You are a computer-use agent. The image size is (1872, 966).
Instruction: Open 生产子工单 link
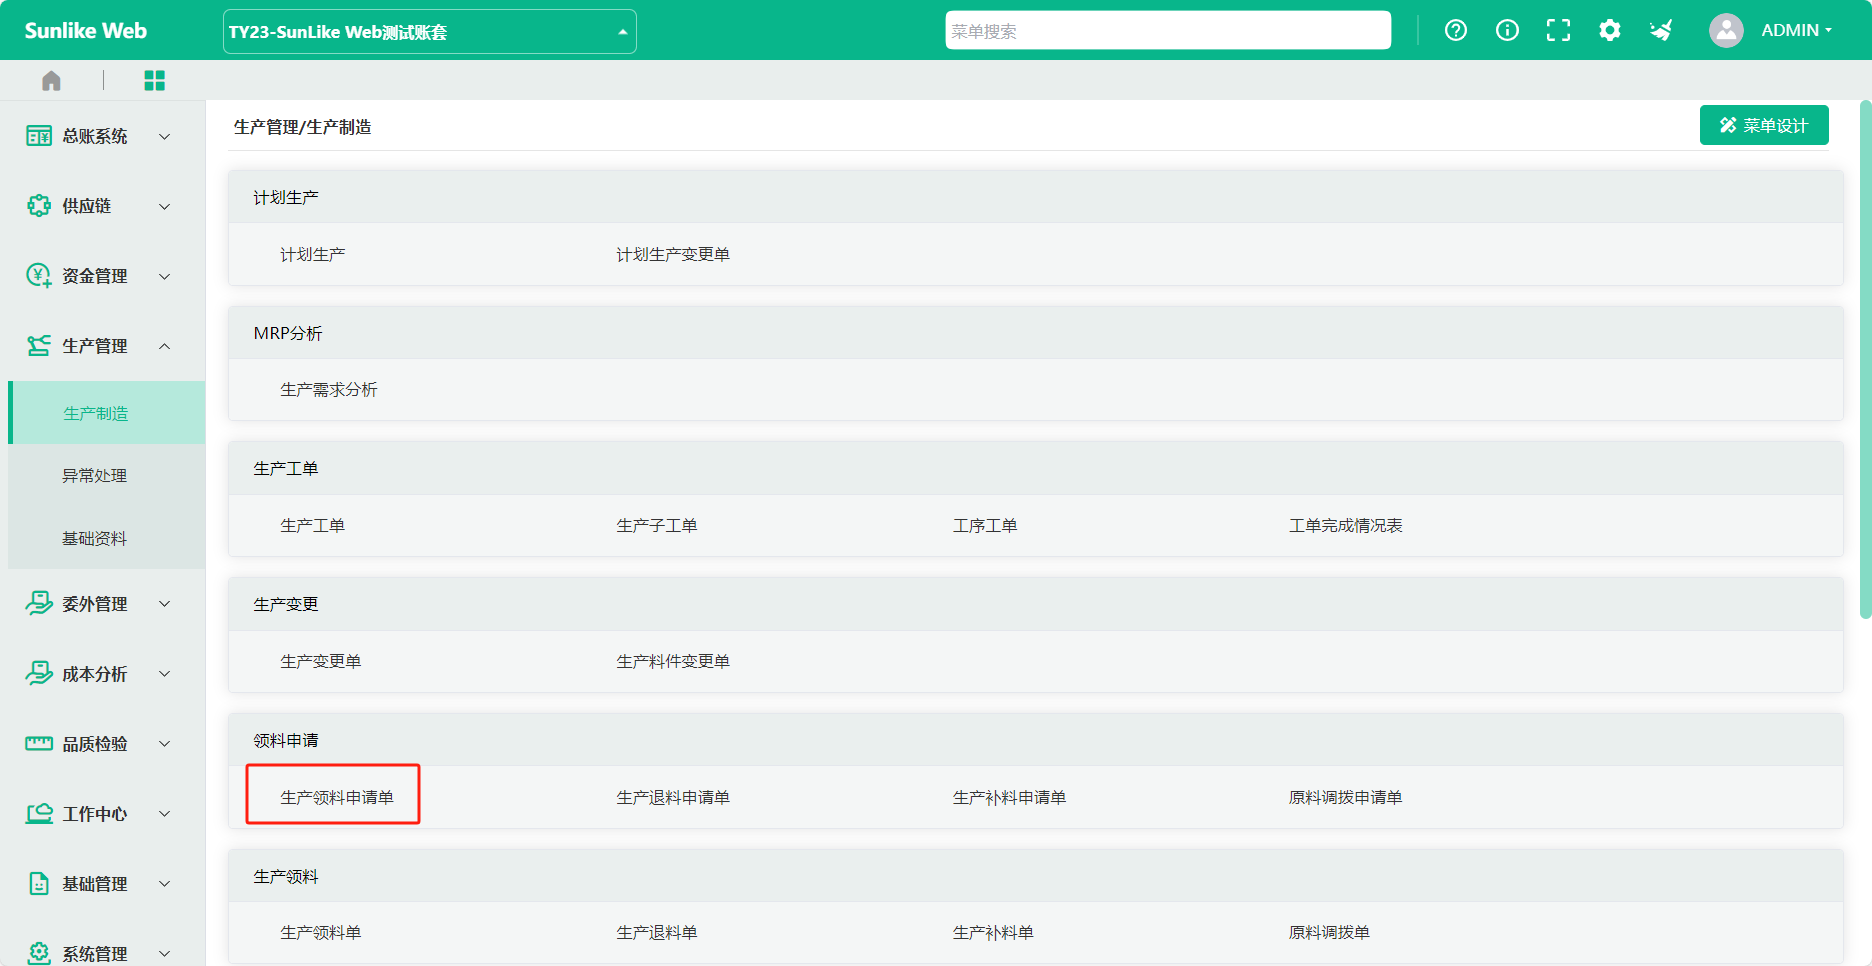click(656, 525)
